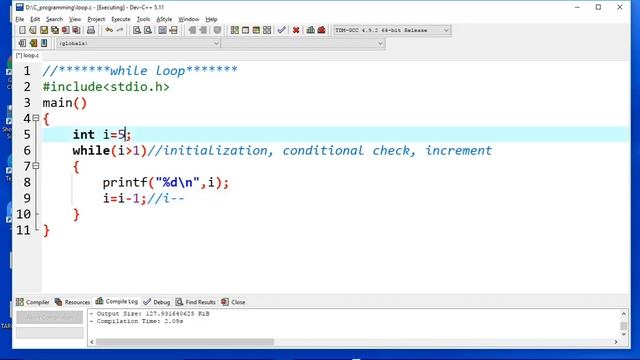Click the code line "int i=5;"
The width and height of the screenshot is (640, 360).
102,134
